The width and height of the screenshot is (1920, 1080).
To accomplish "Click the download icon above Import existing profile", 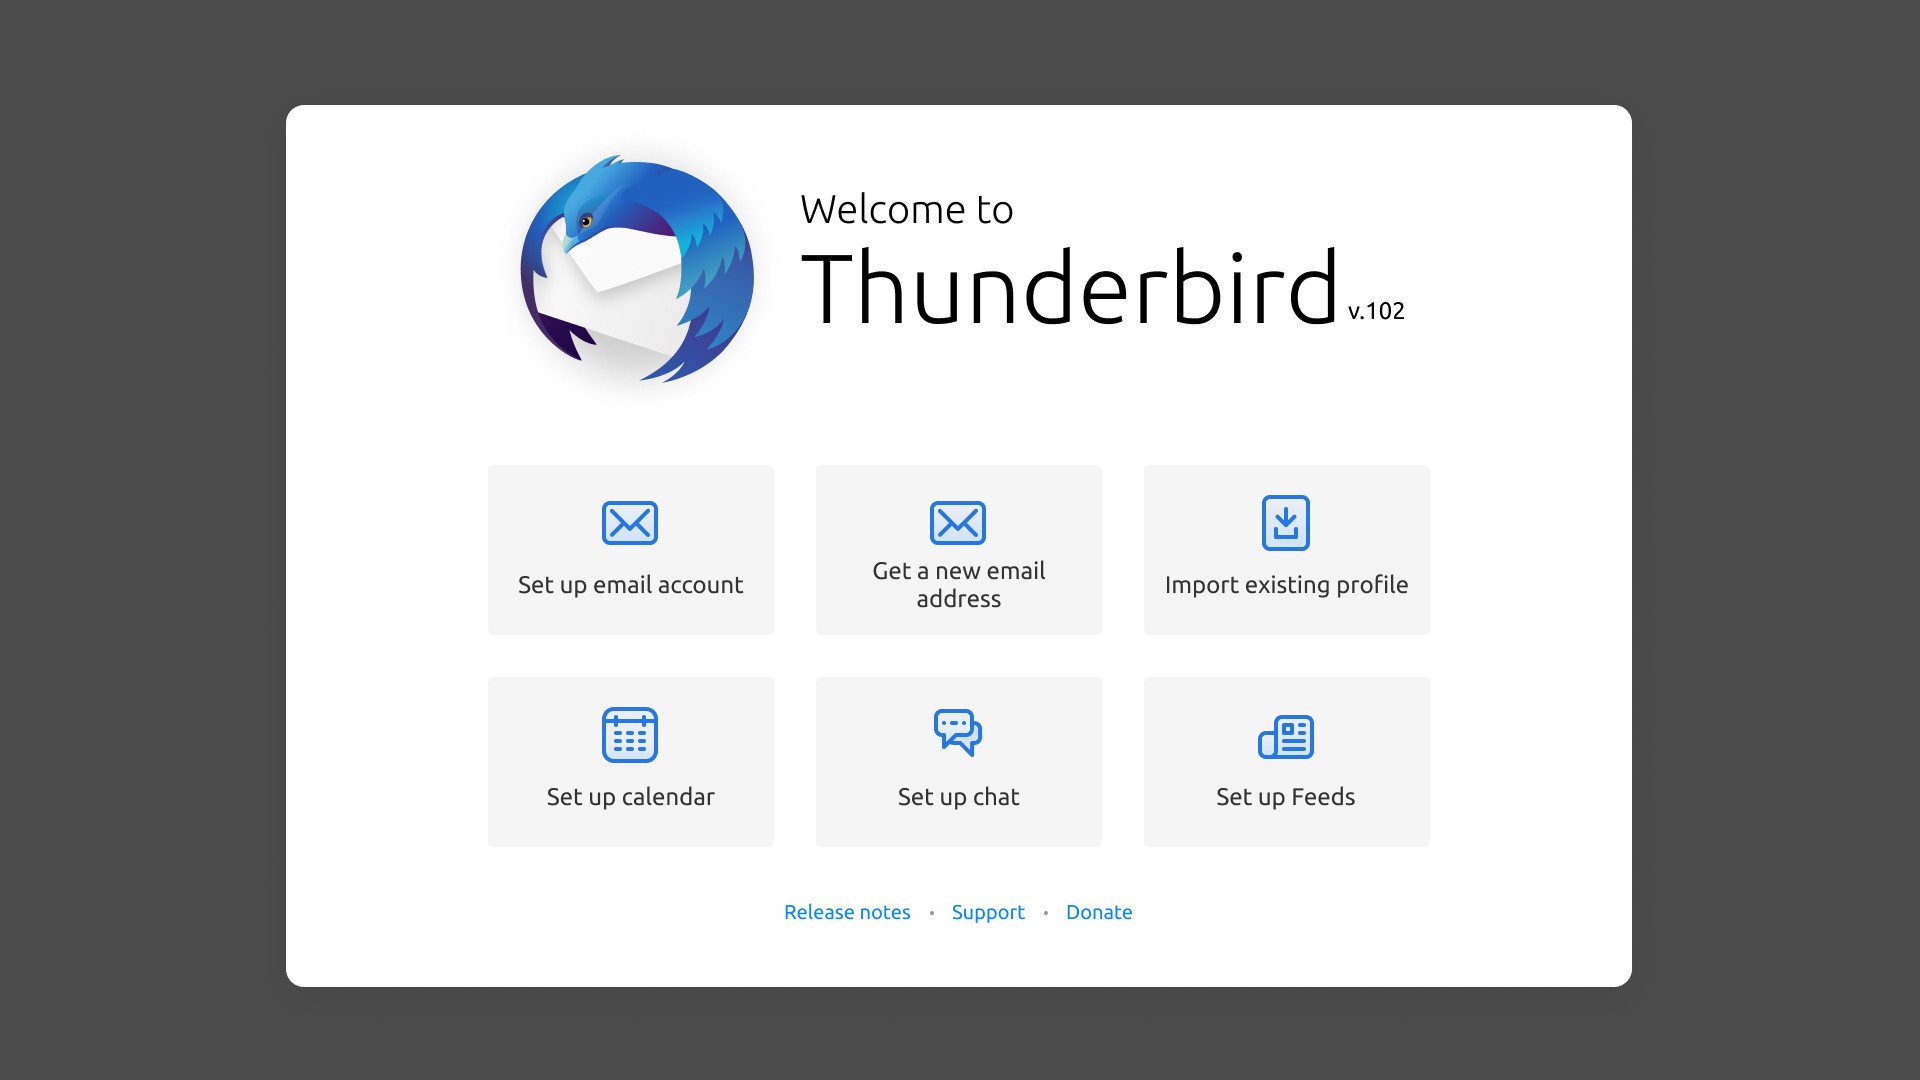I will tap(1286, 521).
